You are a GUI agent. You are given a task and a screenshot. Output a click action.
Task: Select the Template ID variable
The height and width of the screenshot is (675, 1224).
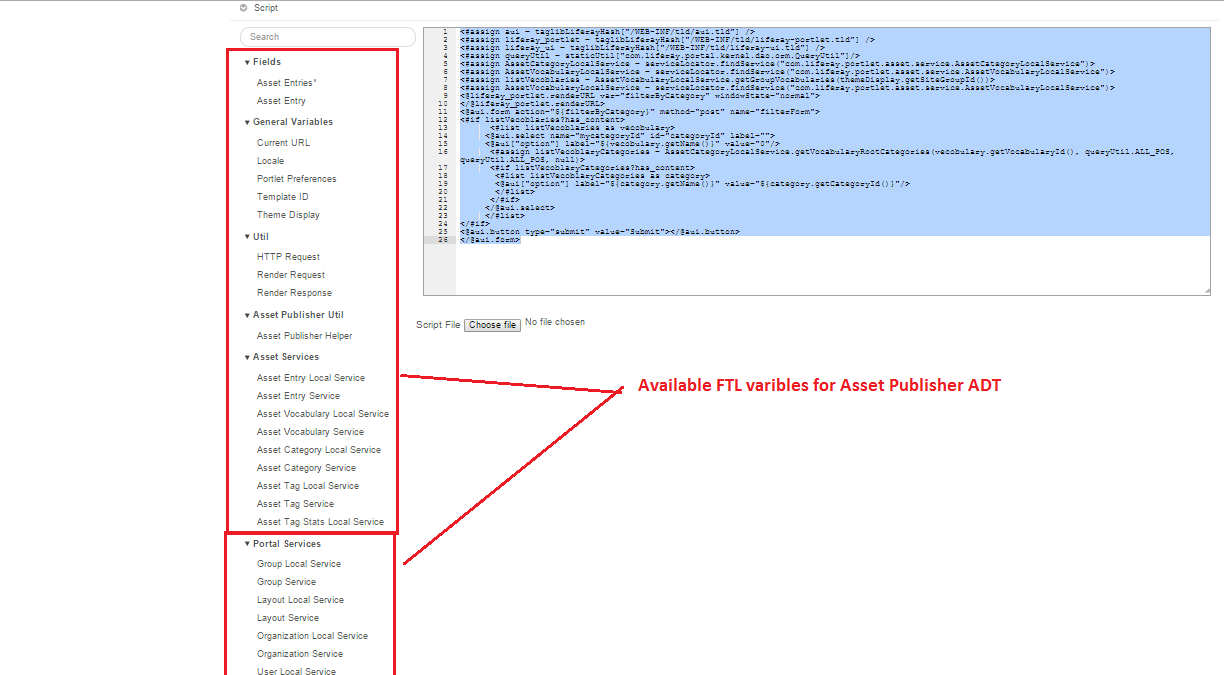[x=282, y=196]
